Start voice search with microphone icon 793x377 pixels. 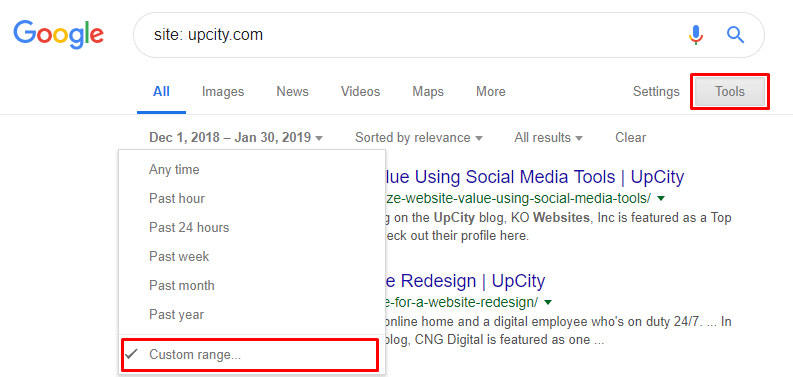point(696,35)
